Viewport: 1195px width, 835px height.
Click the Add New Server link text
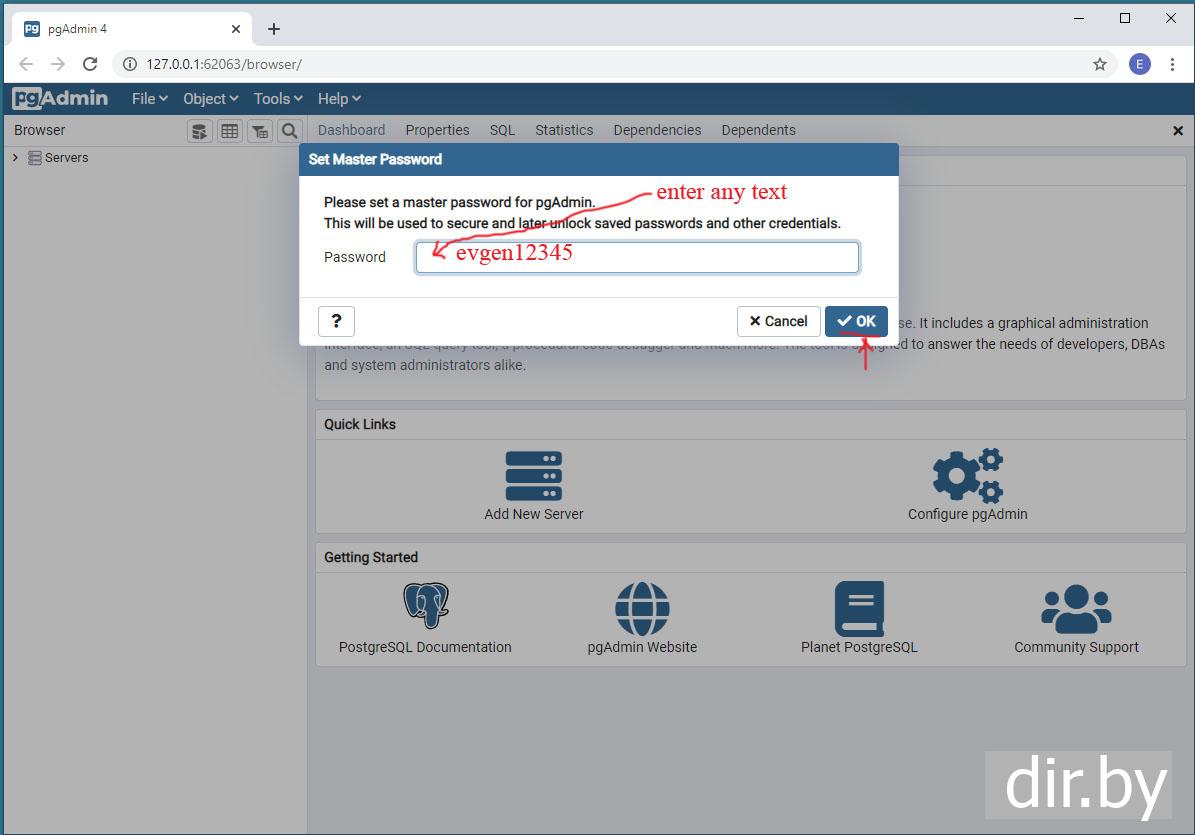(x=533, y=514)
